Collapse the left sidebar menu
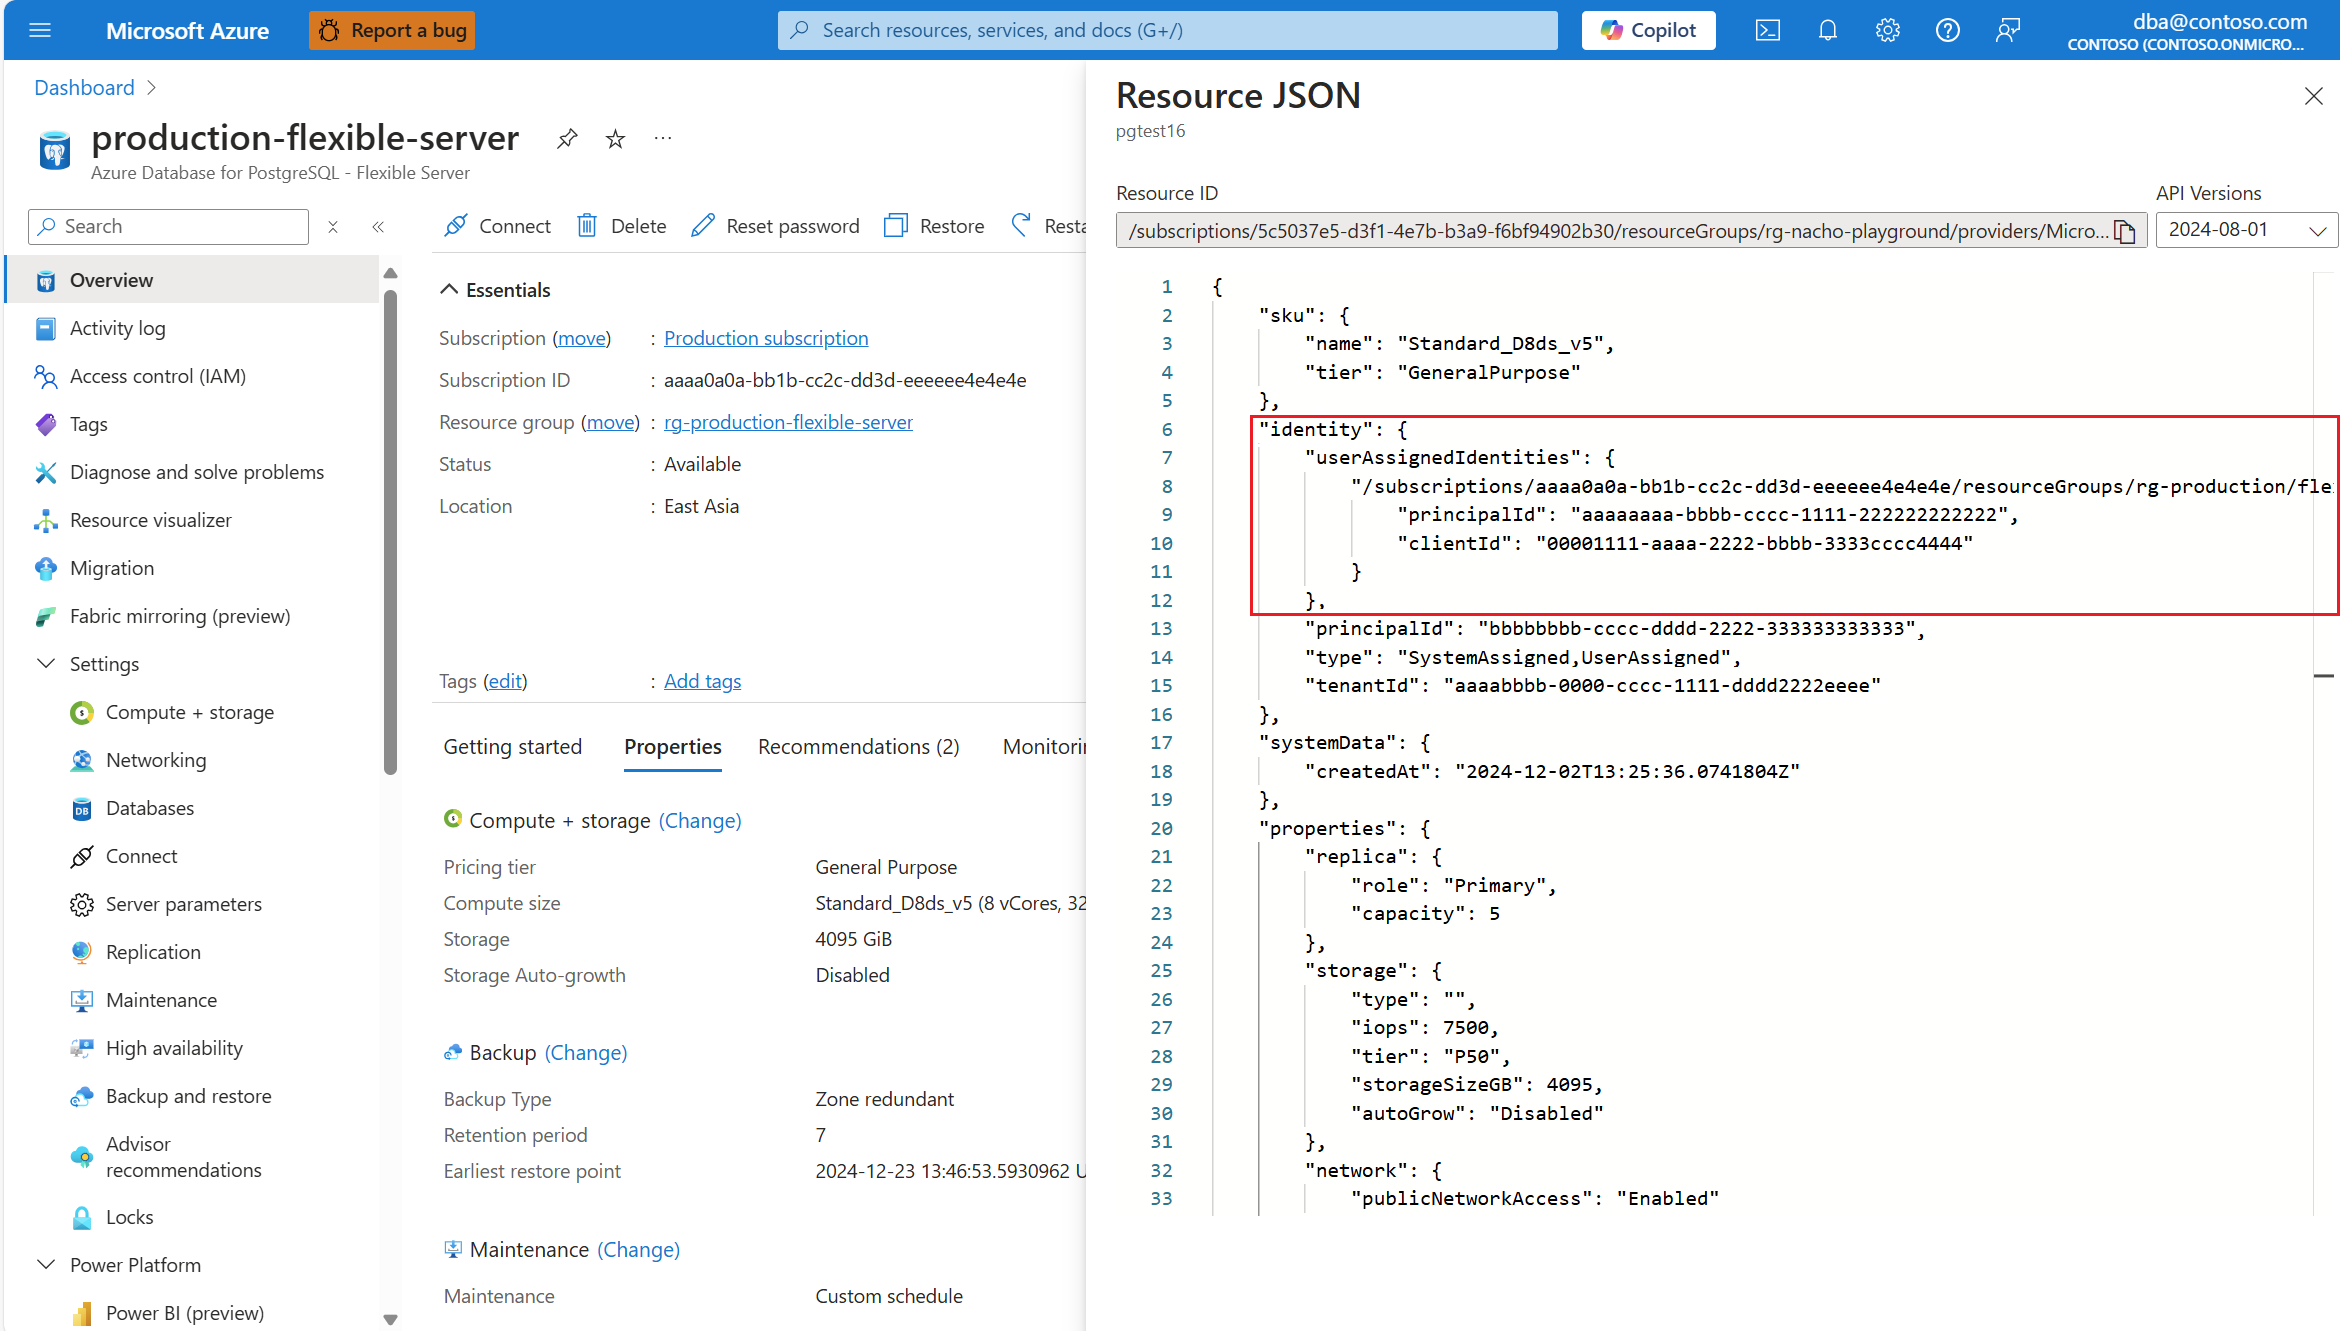Screen dimensions: 2340x1331 click(x=378, y=227)
